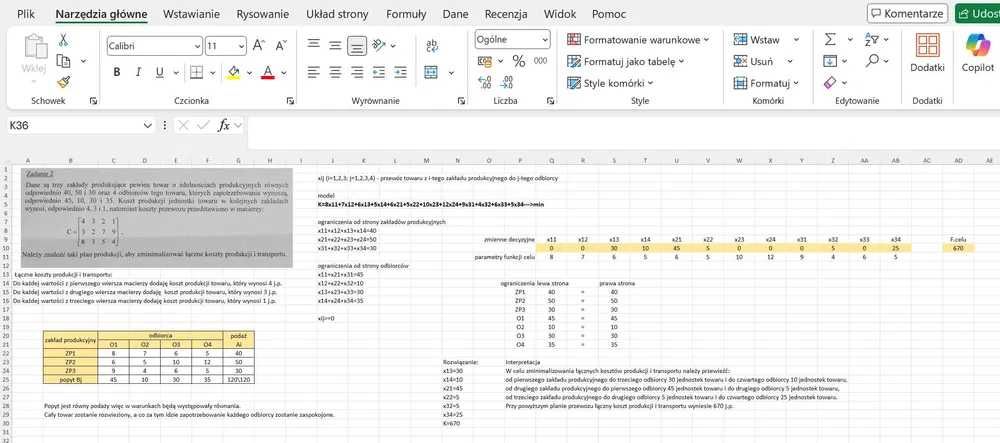
Task: Align text to middle vertically
Action: click(x=335, y=45)
